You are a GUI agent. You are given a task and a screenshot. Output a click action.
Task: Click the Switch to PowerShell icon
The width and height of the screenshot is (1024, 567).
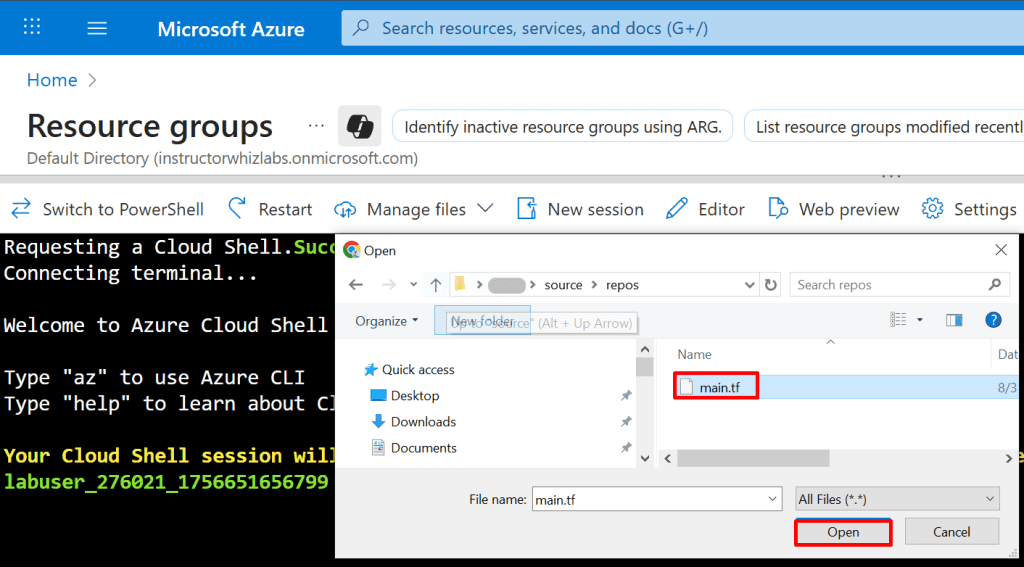20,209
